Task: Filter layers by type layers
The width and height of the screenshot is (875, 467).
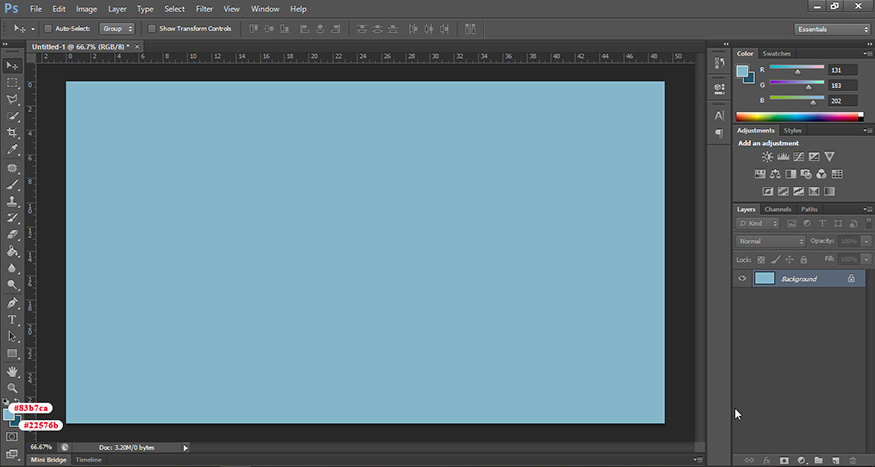Action: 822,223
